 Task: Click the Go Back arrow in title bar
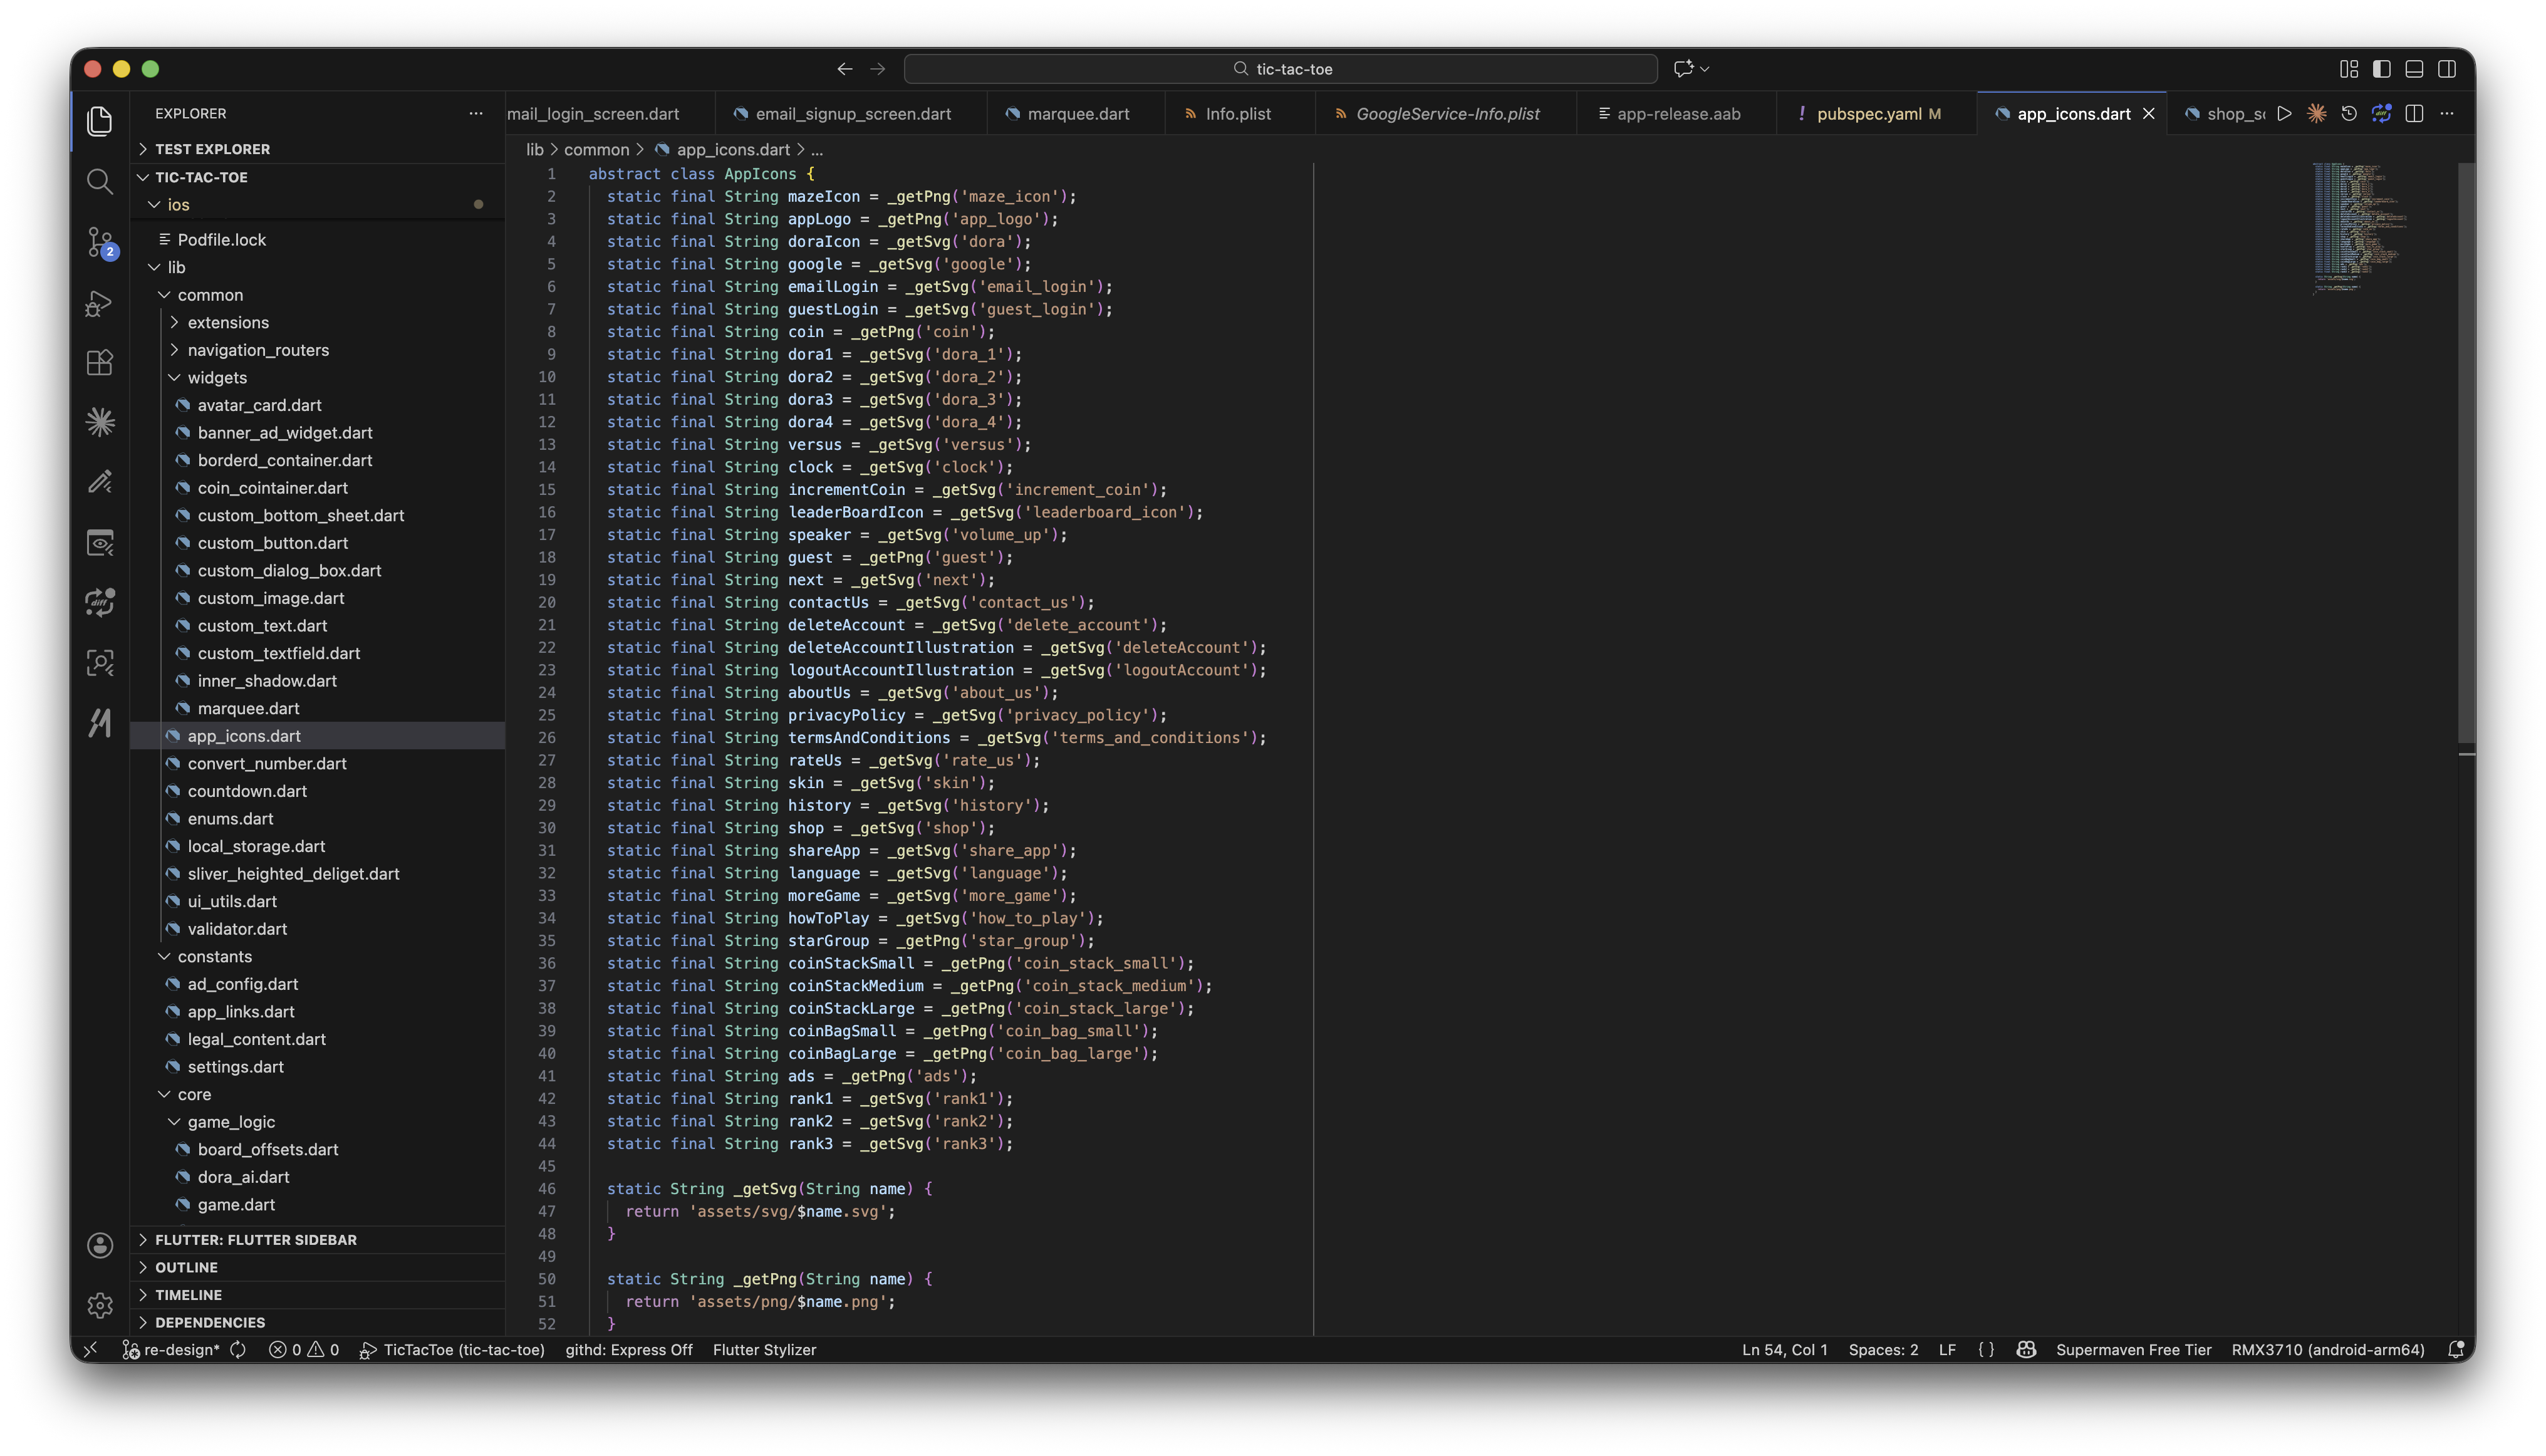click(x=845, y=69)
